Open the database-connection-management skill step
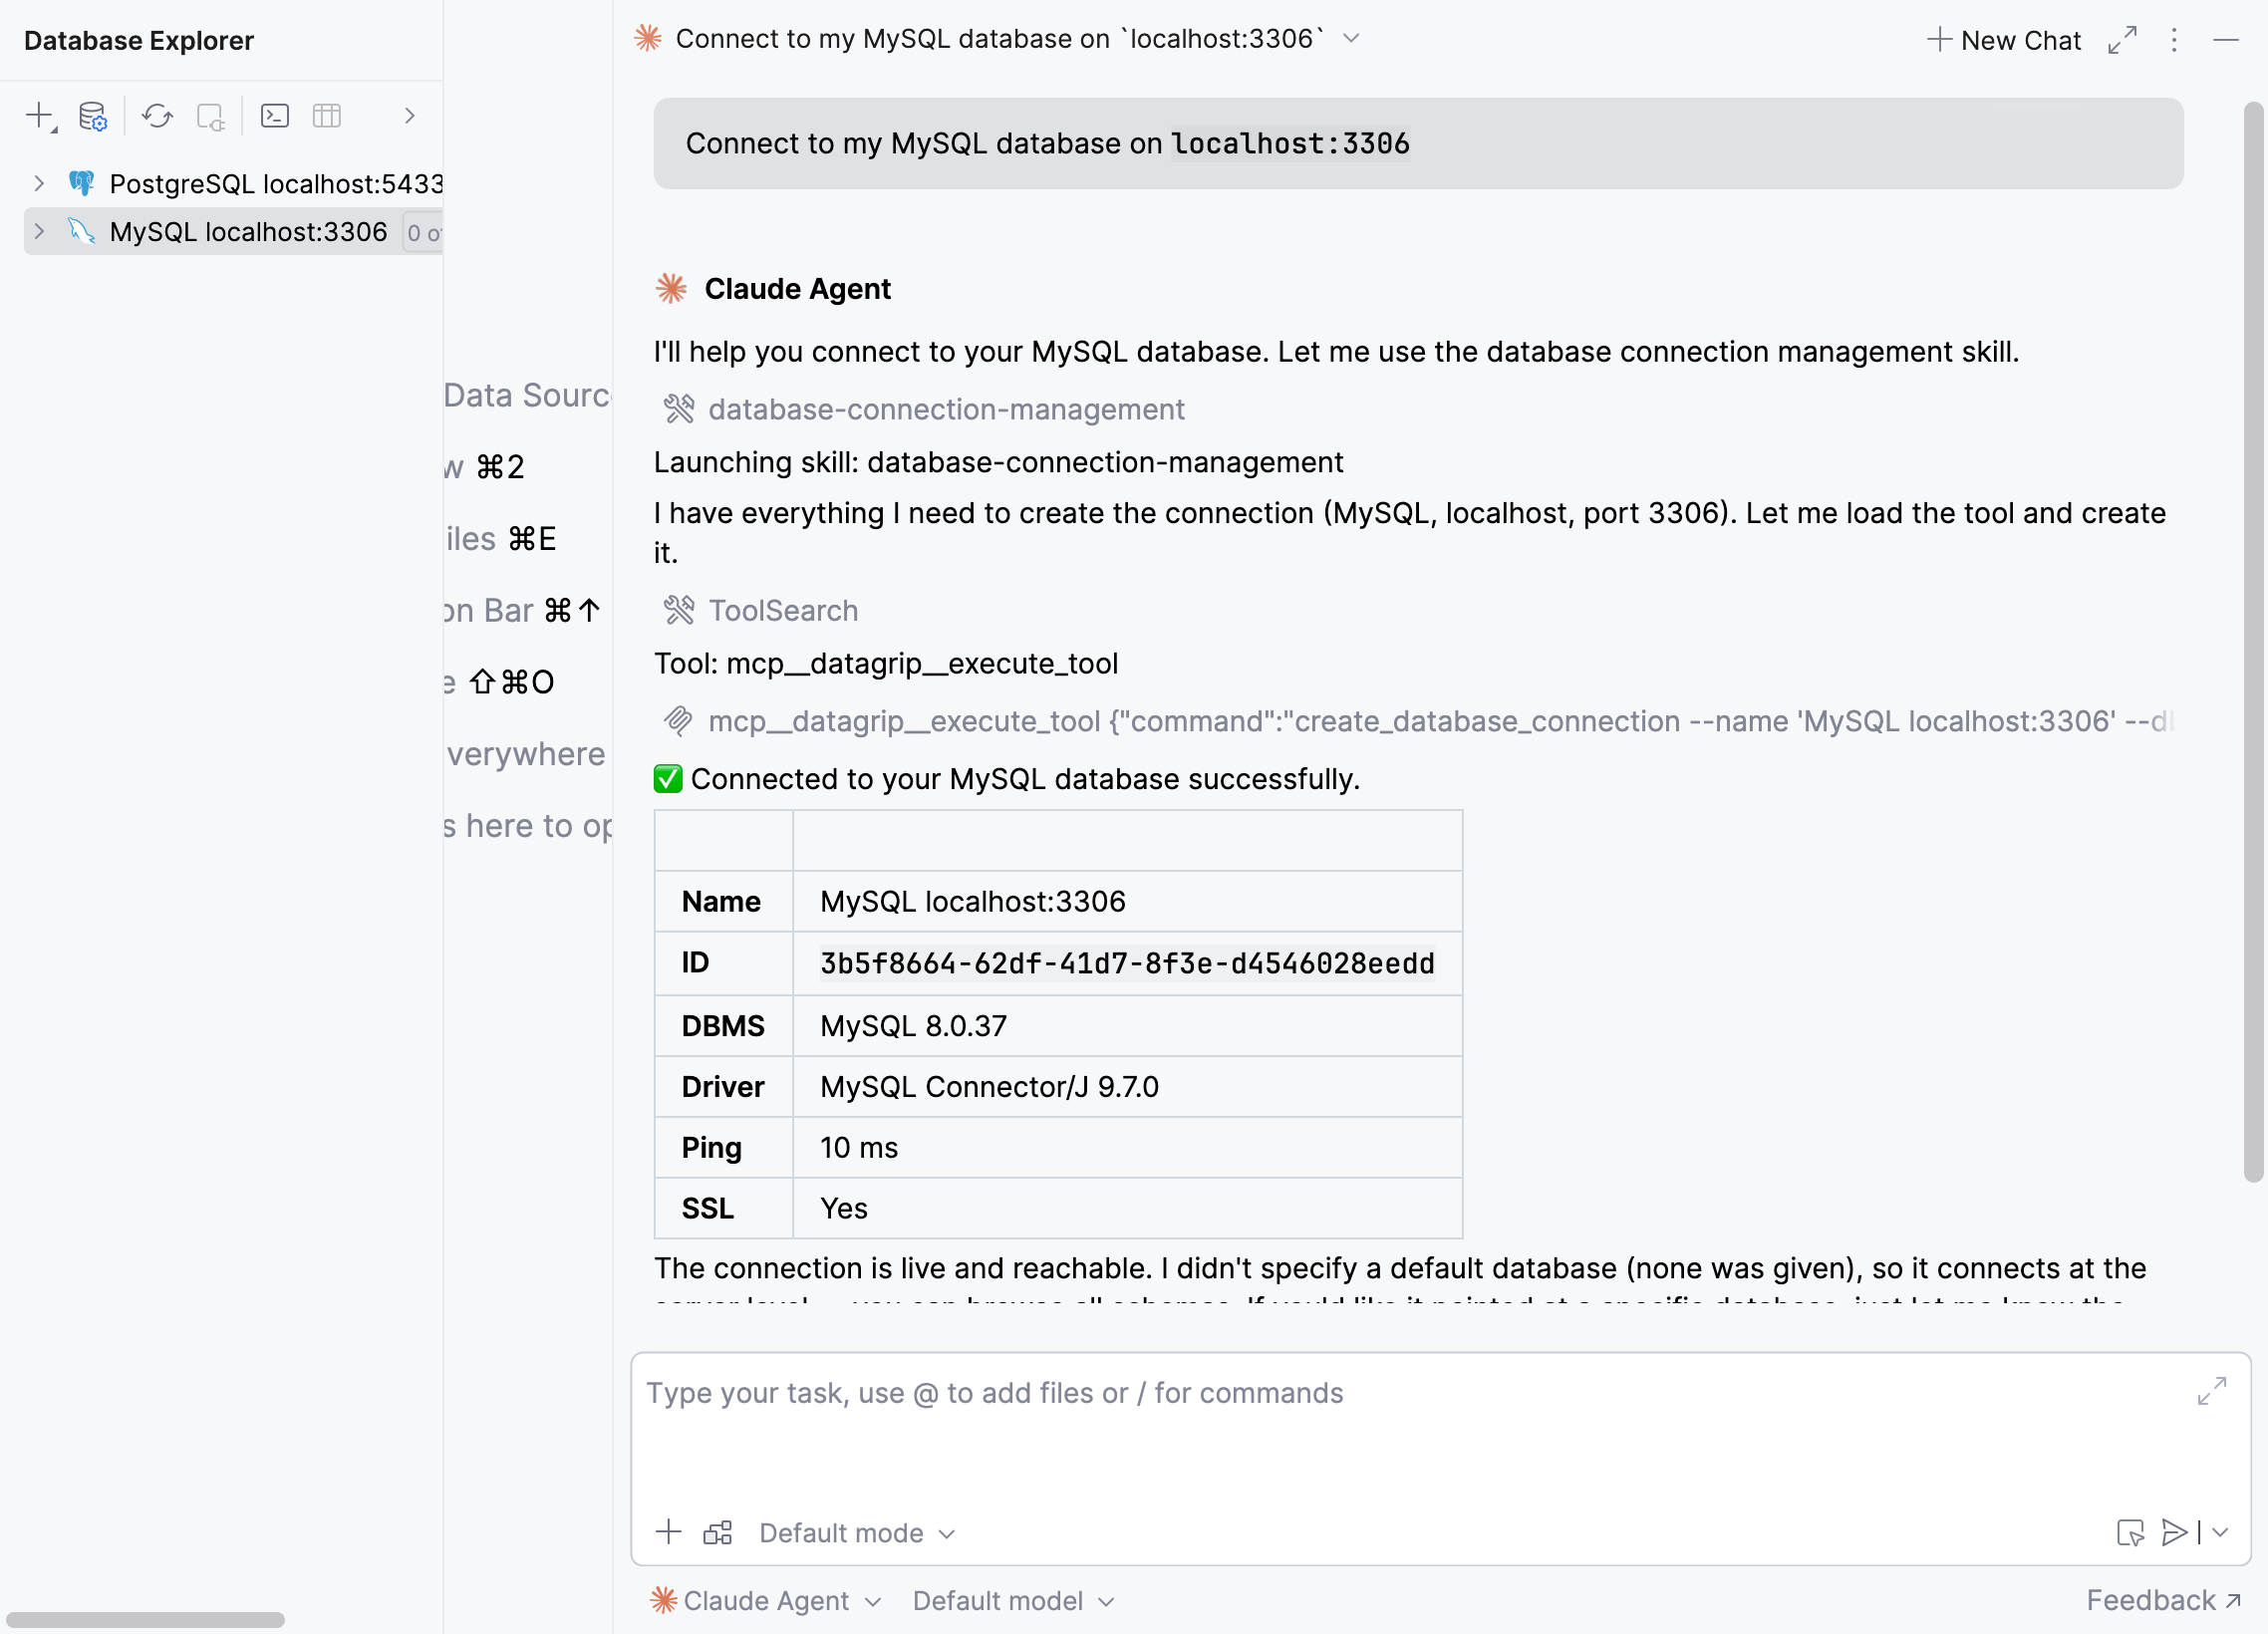 [946, 409]
